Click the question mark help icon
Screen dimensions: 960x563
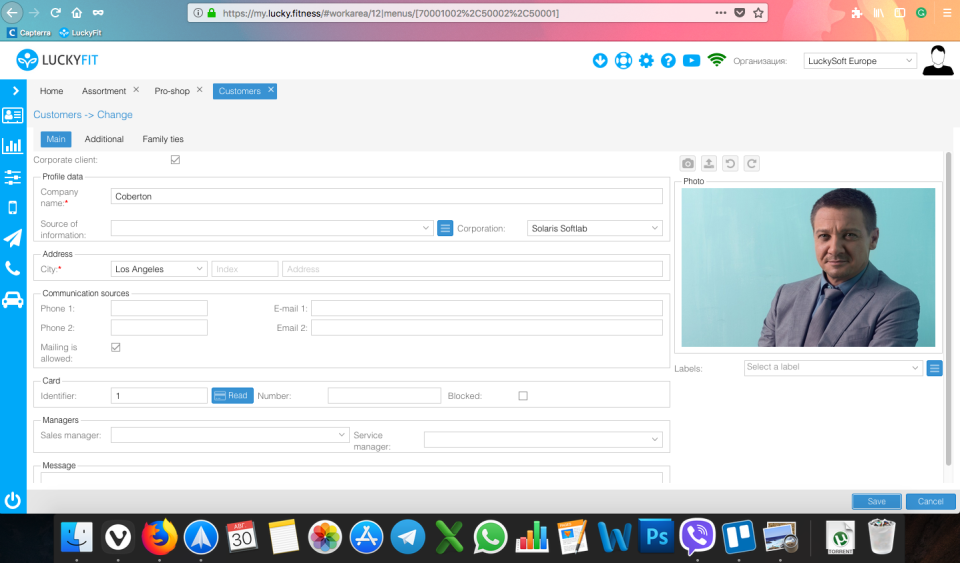point(668,61)
